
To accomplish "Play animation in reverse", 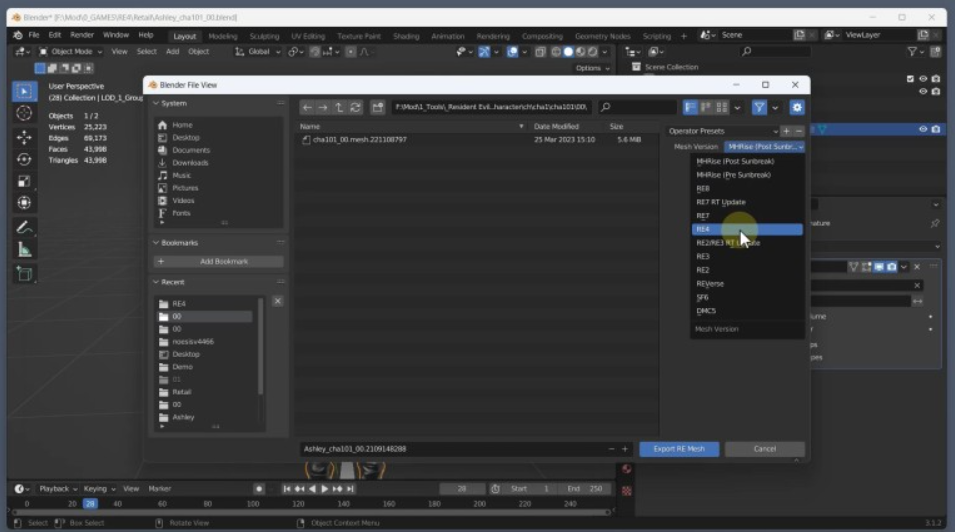I will pos(312,489).
